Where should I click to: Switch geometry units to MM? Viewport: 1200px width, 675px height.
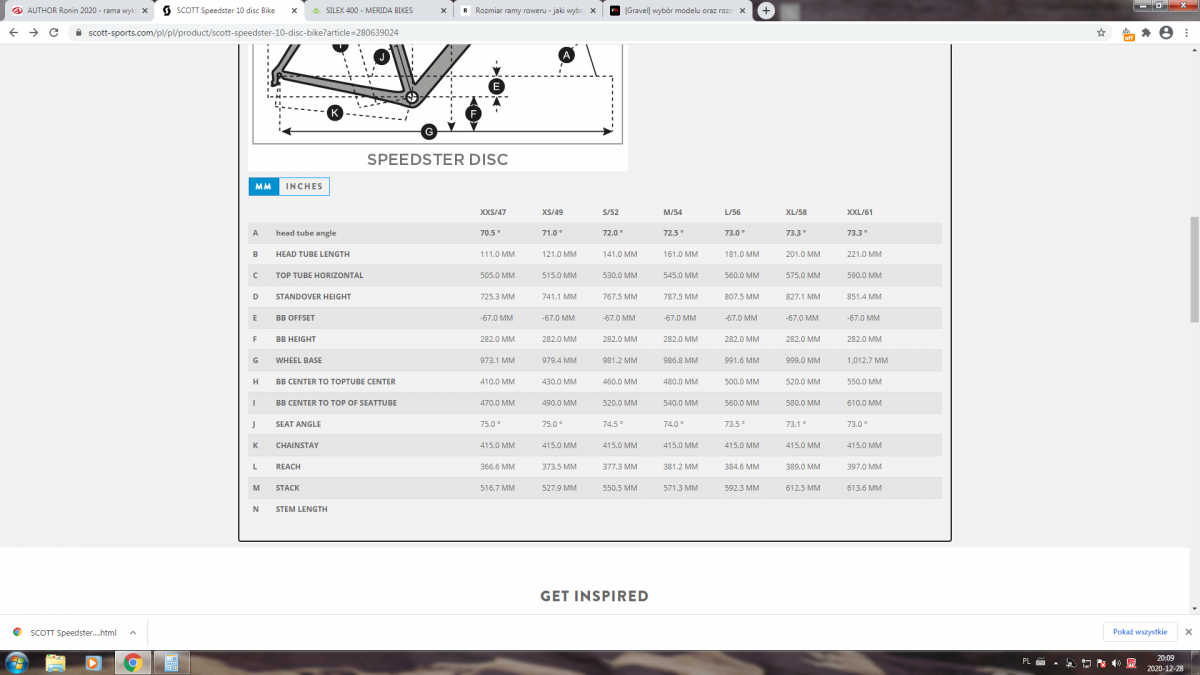(x=263, y=186)
